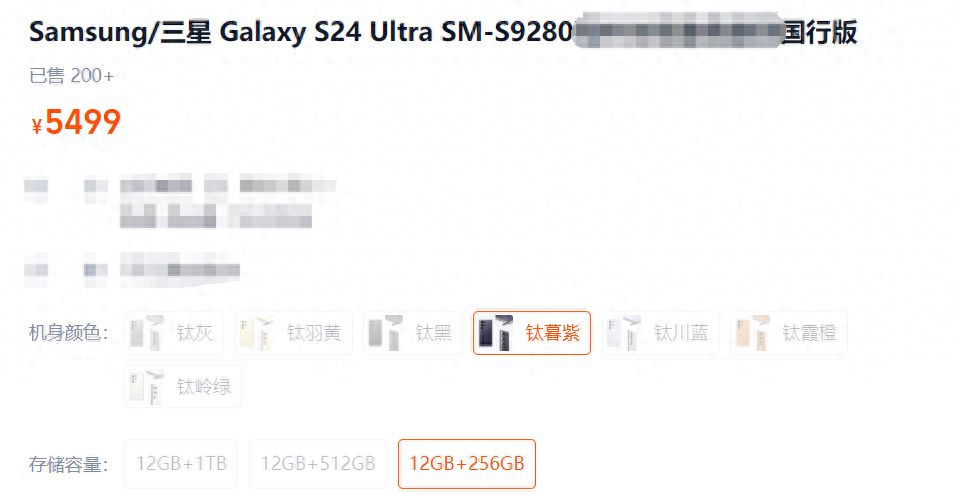The image size is (954, 503).
Task: Click the dark purple 钛暮紫 phone thumbnail
Action: pyautogui.click(x=496, y=333)
